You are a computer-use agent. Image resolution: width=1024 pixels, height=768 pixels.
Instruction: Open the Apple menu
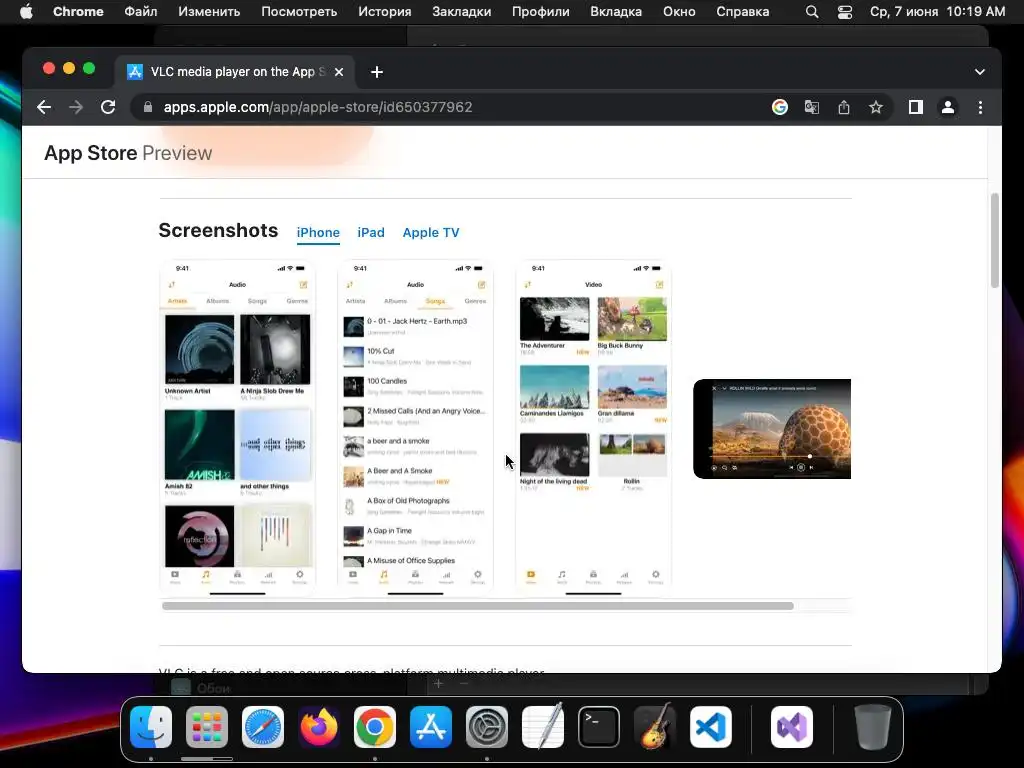[26, 12]
